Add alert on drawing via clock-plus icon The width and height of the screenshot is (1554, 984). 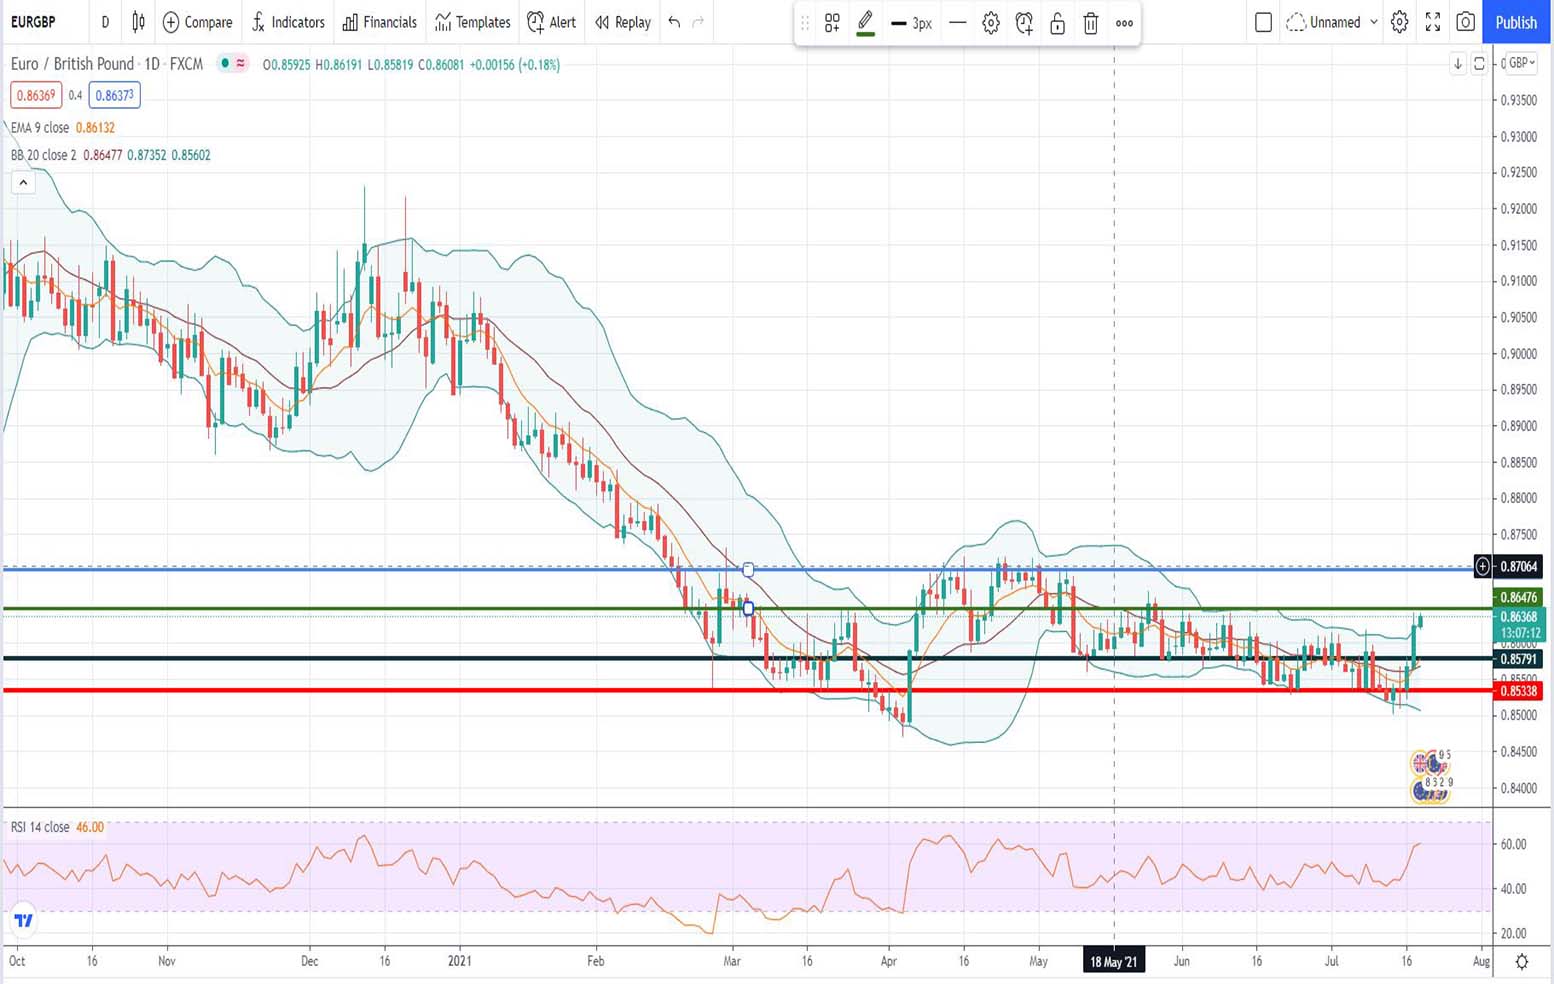click(x=1024, y=23)
